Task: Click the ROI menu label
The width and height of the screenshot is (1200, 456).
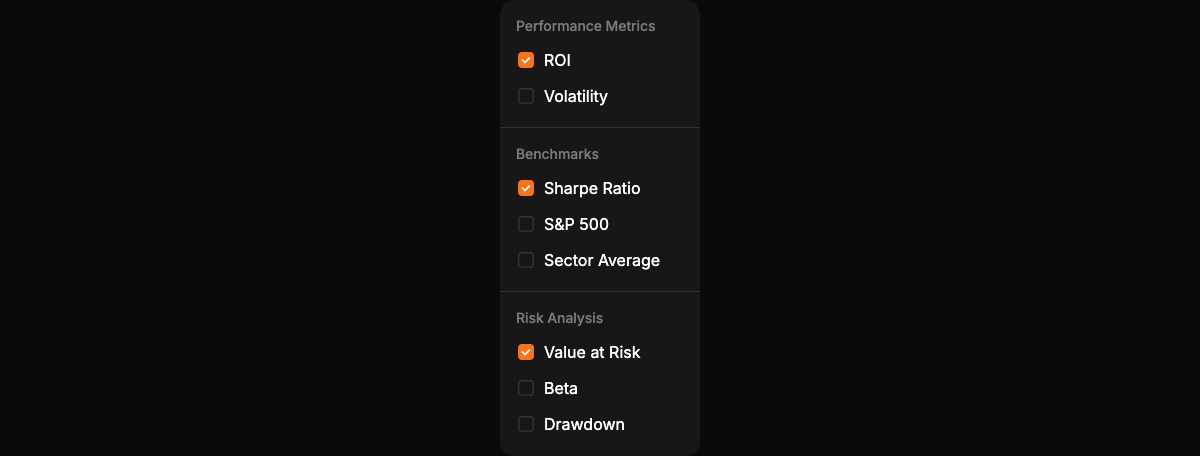Action: click(x=557, y=60)
